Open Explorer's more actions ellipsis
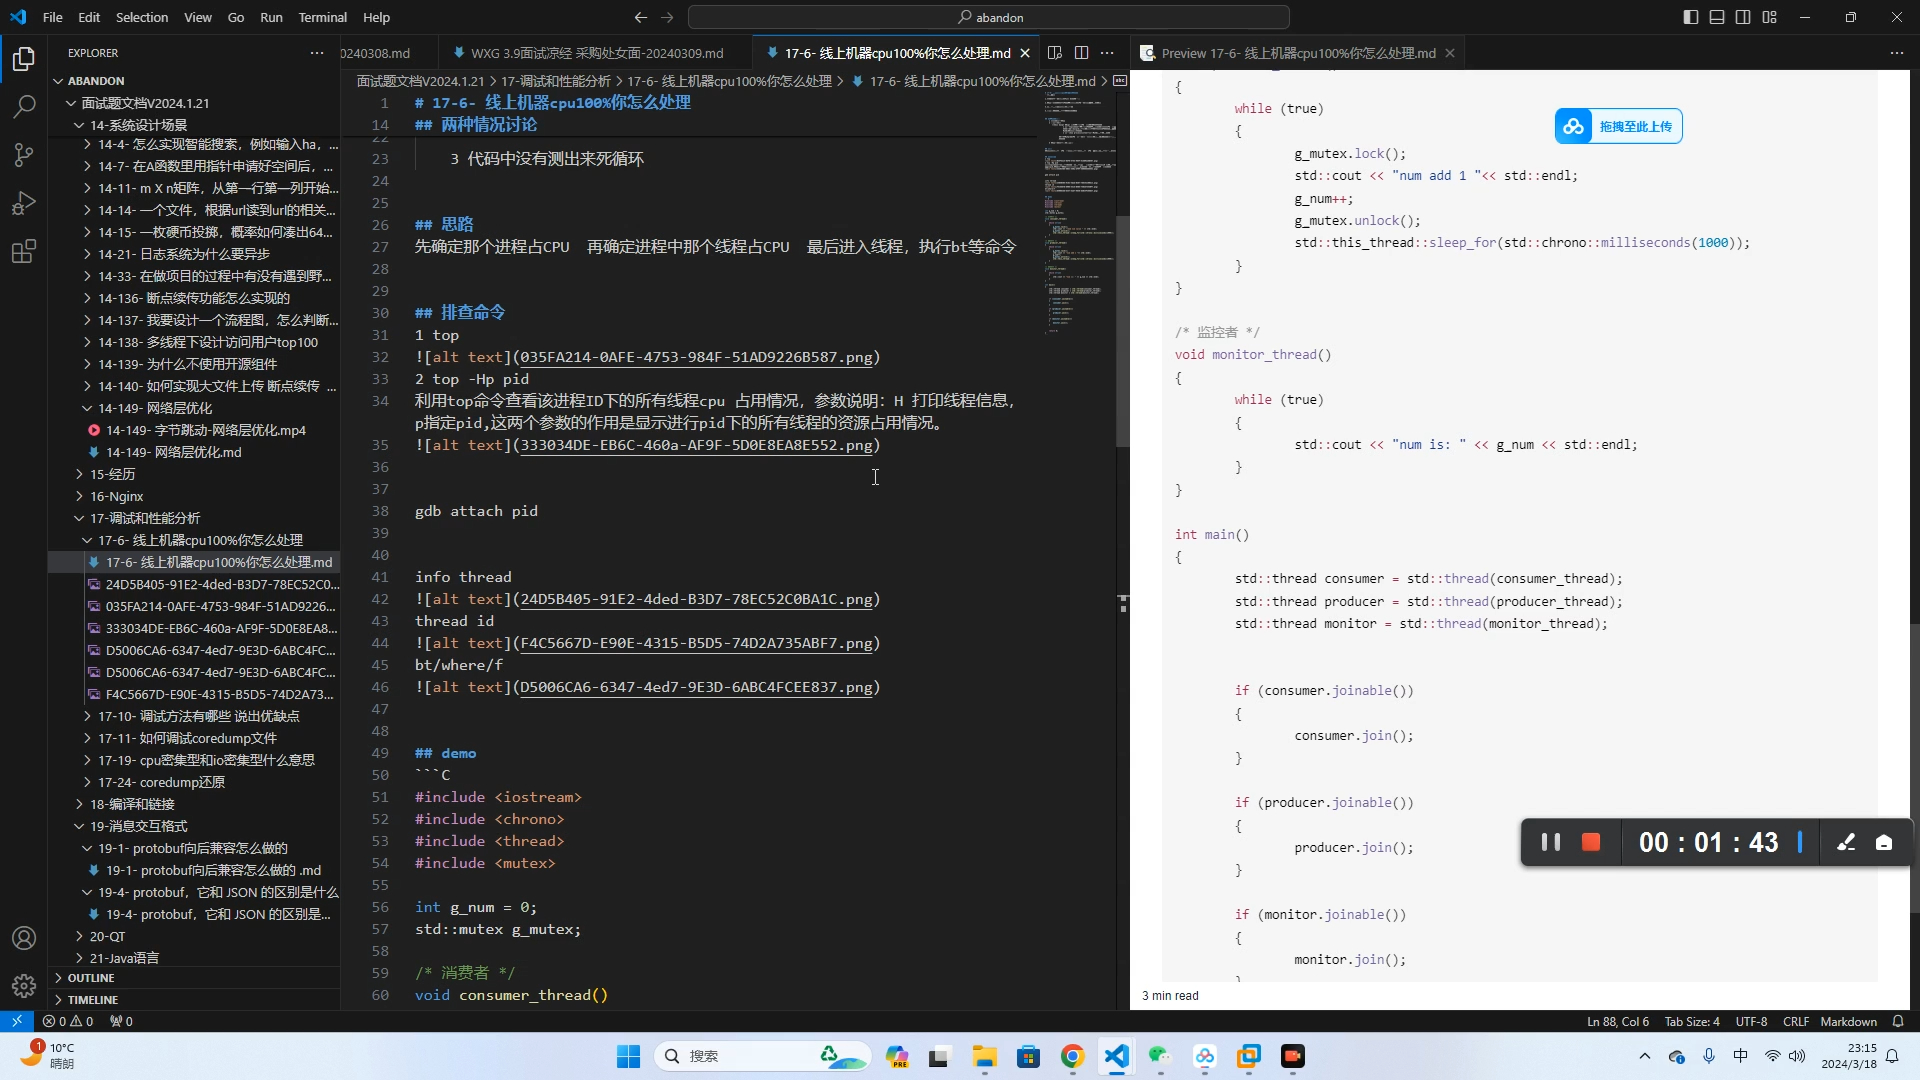 click(317, 53)
